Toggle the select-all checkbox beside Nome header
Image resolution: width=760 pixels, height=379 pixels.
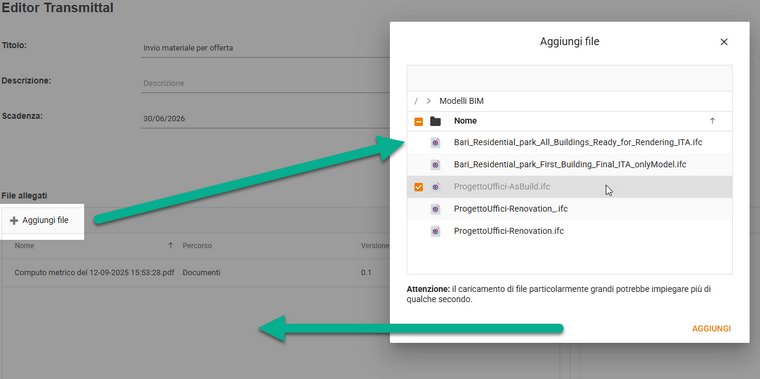point(419,122)
